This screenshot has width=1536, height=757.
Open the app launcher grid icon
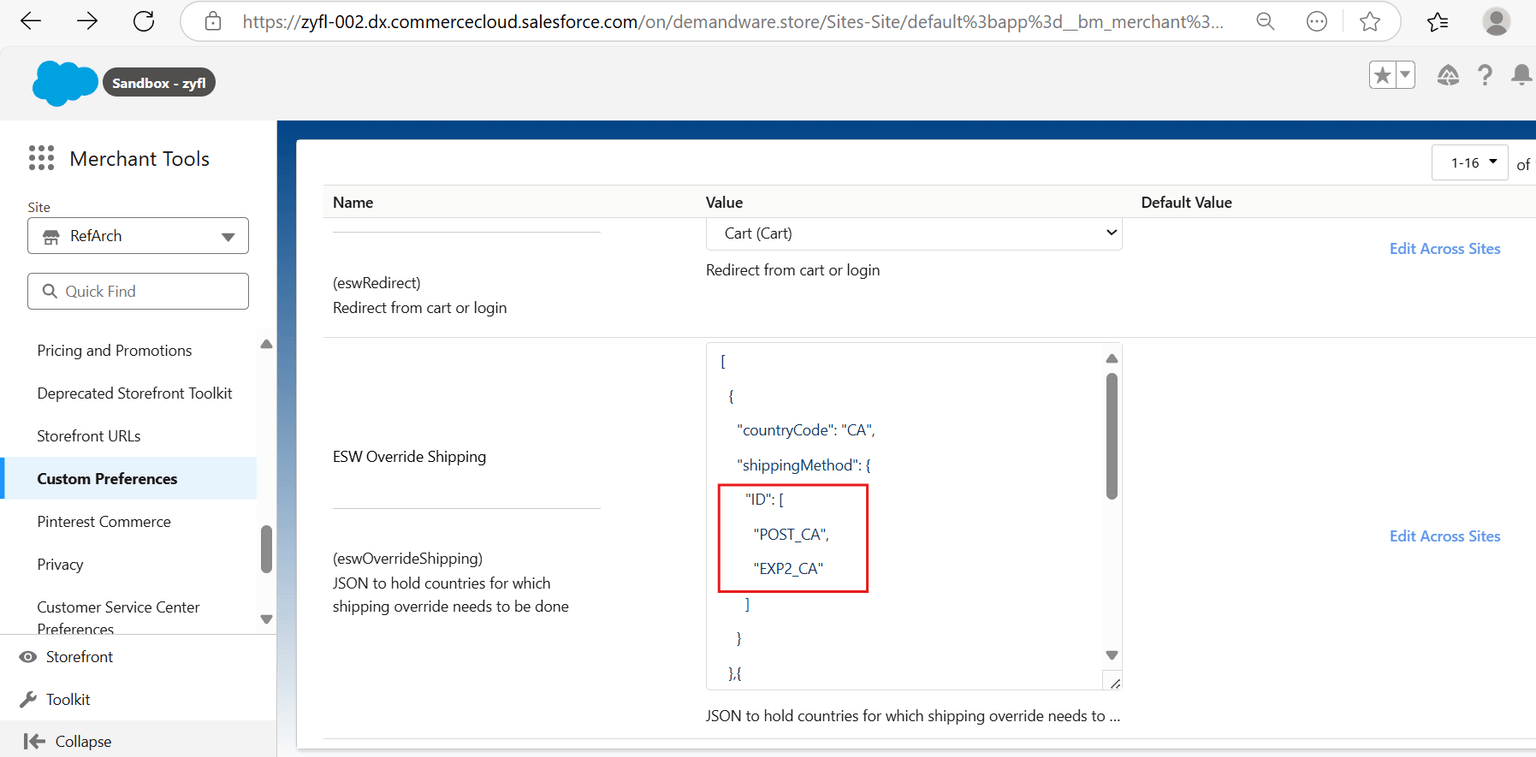(41, 158)
